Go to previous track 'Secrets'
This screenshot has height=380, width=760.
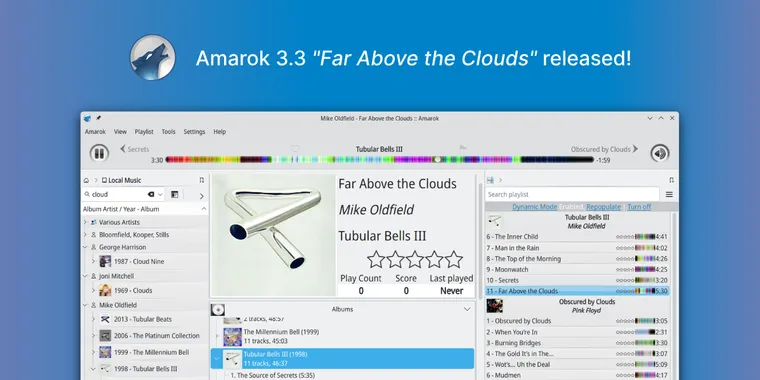(x=135, y=149)
